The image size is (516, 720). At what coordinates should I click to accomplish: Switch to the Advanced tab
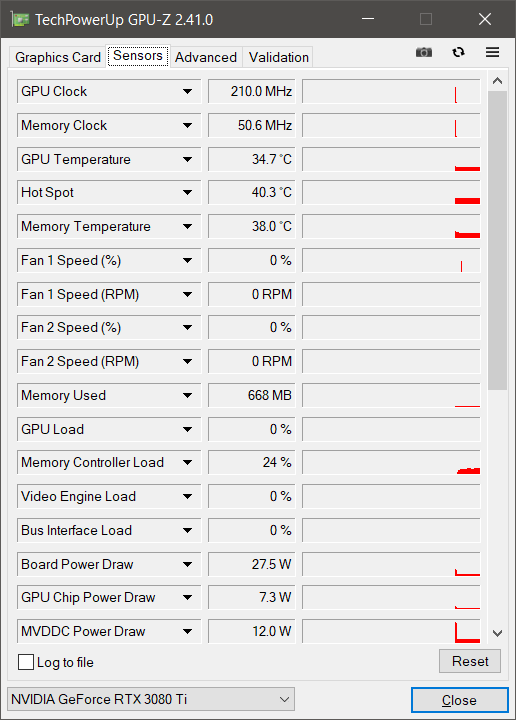206,57
